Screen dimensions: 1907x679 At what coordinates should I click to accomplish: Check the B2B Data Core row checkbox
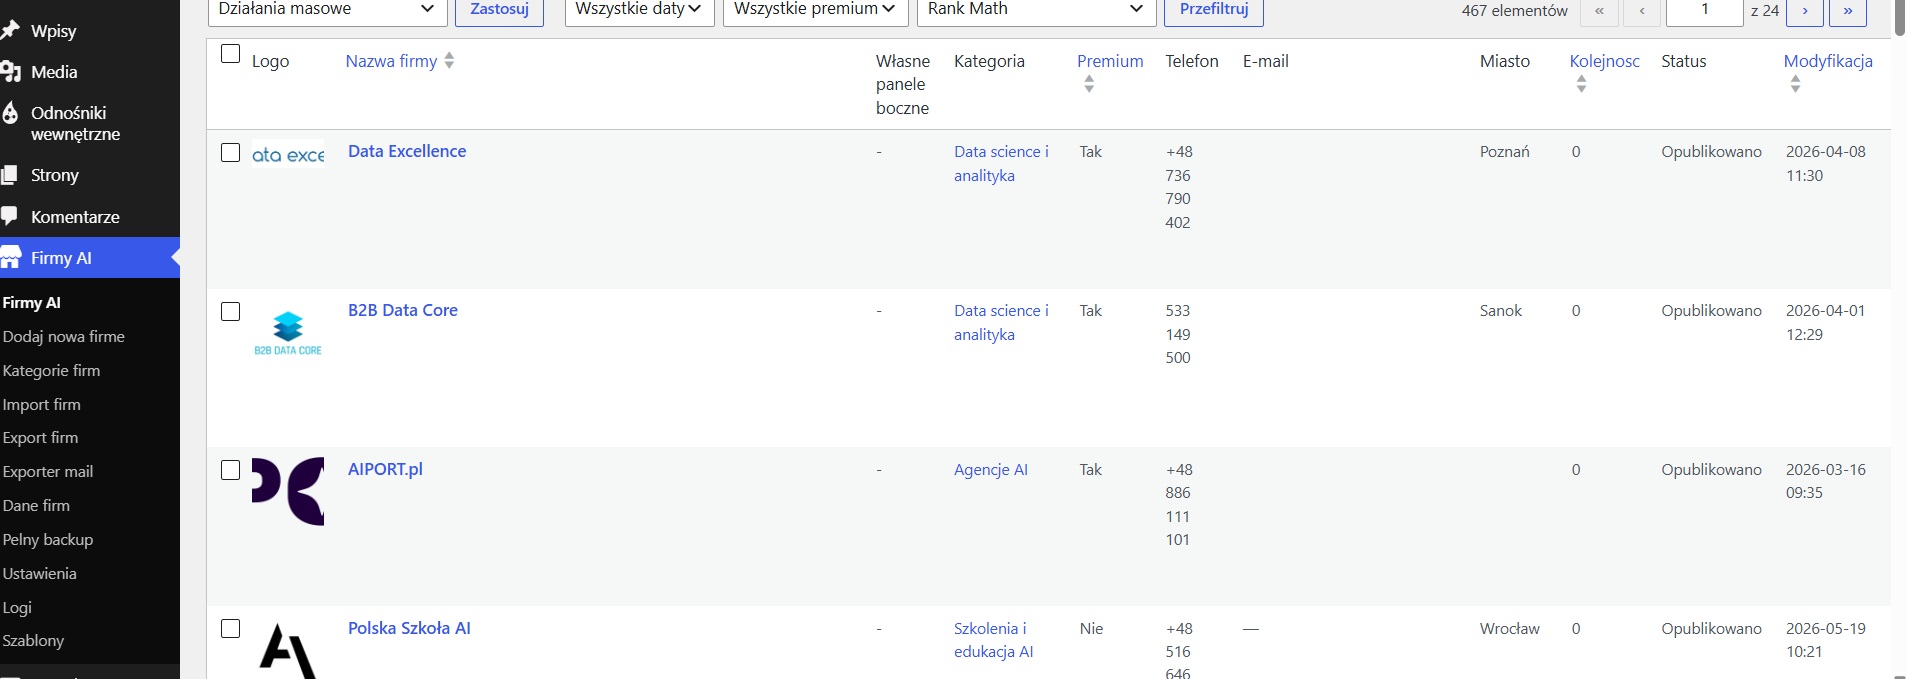point(230,312)
